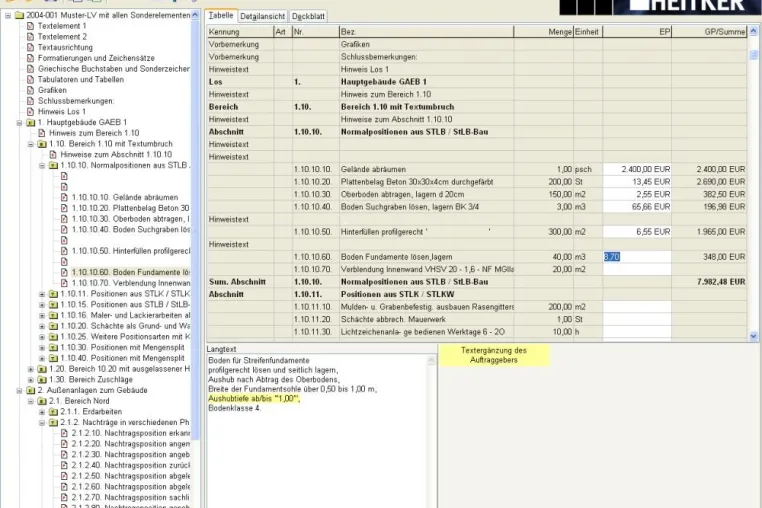This screenshot has width=762, height=508.
Task: Expand the 1.10.16. Maler- und Lackierarbeiten node
Action: tap(42, 315)
